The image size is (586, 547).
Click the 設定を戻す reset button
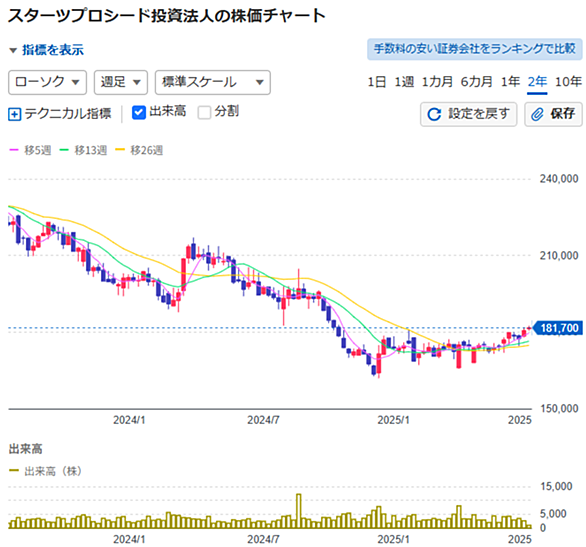coord(469,114)
